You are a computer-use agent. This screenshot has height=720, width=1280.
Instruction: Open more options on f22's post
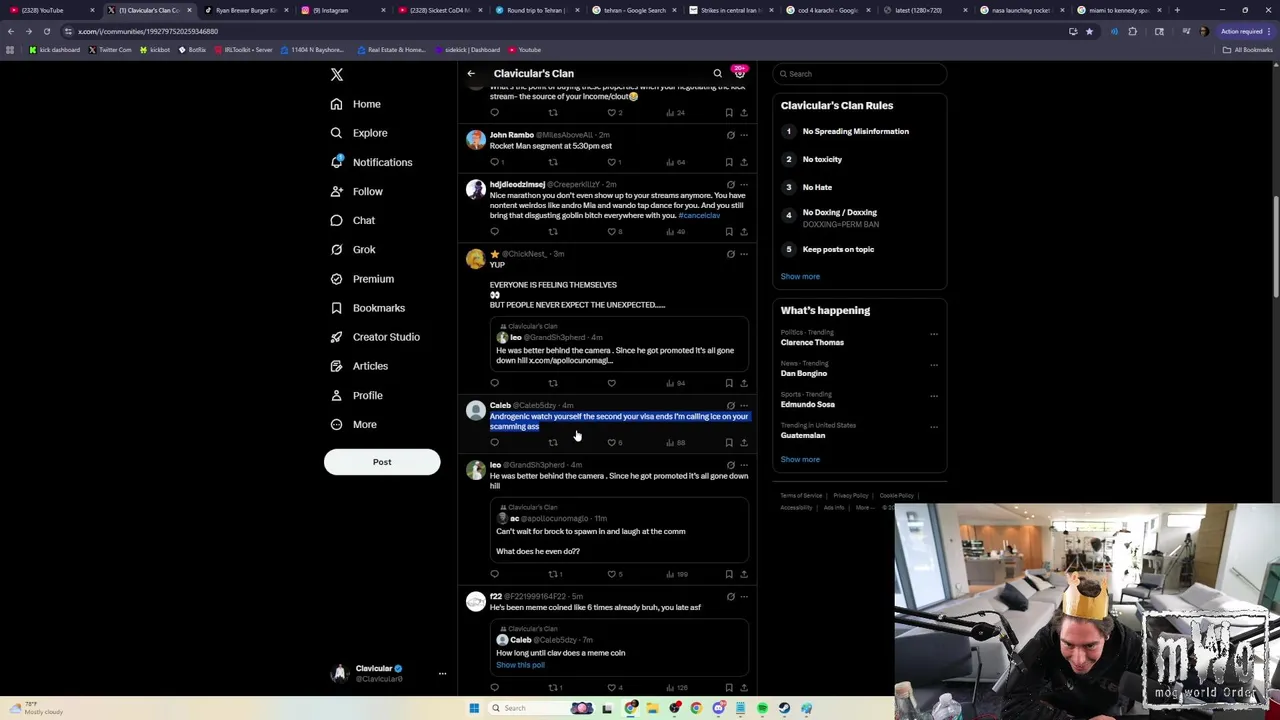[x=743, y=597]
